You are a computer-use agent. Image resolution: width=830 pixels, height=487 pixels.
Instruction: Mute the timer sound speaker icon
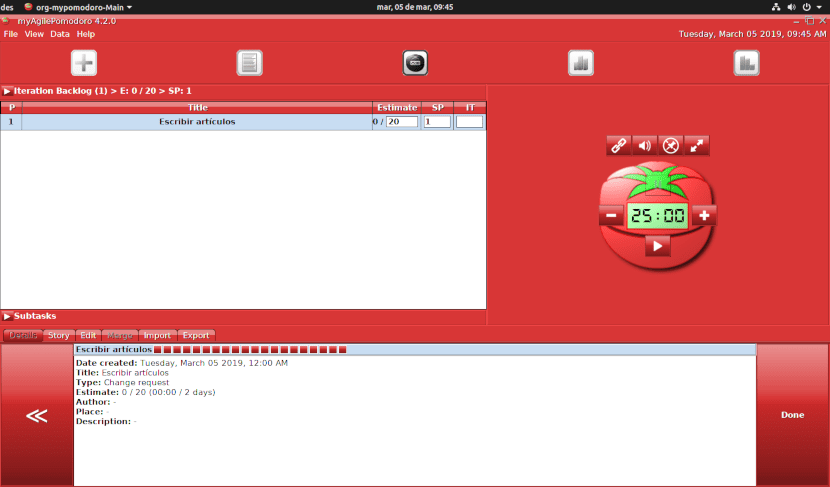pos(645,146)
